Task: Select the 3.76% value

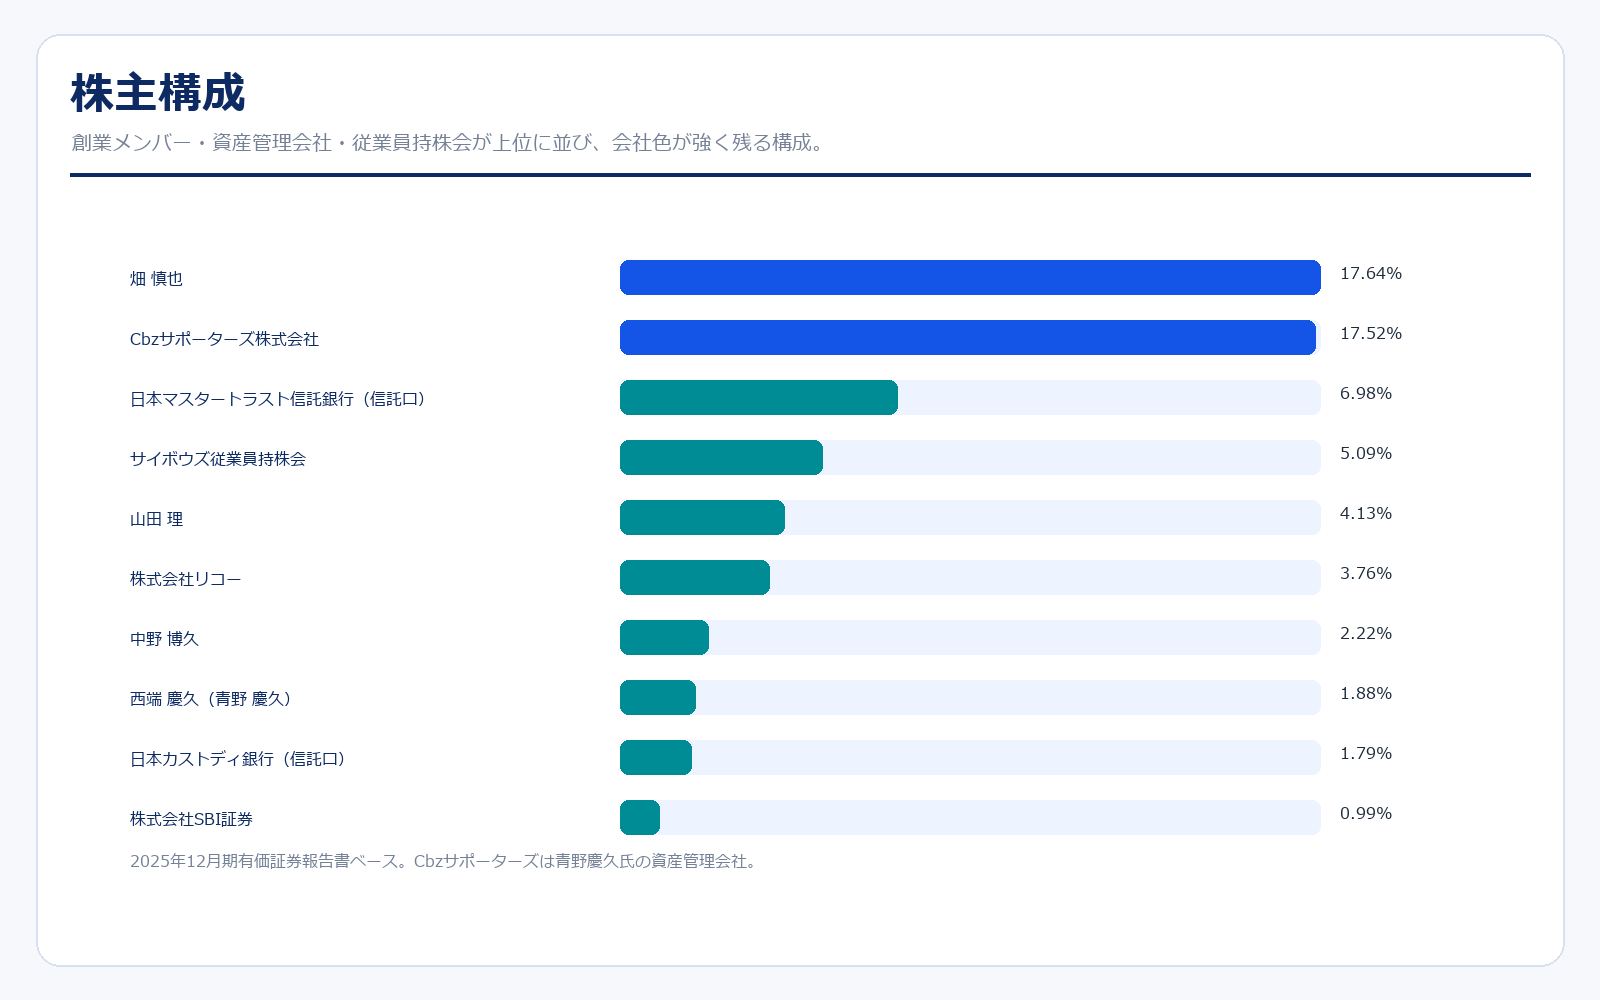Action: tap(1366, 573)
